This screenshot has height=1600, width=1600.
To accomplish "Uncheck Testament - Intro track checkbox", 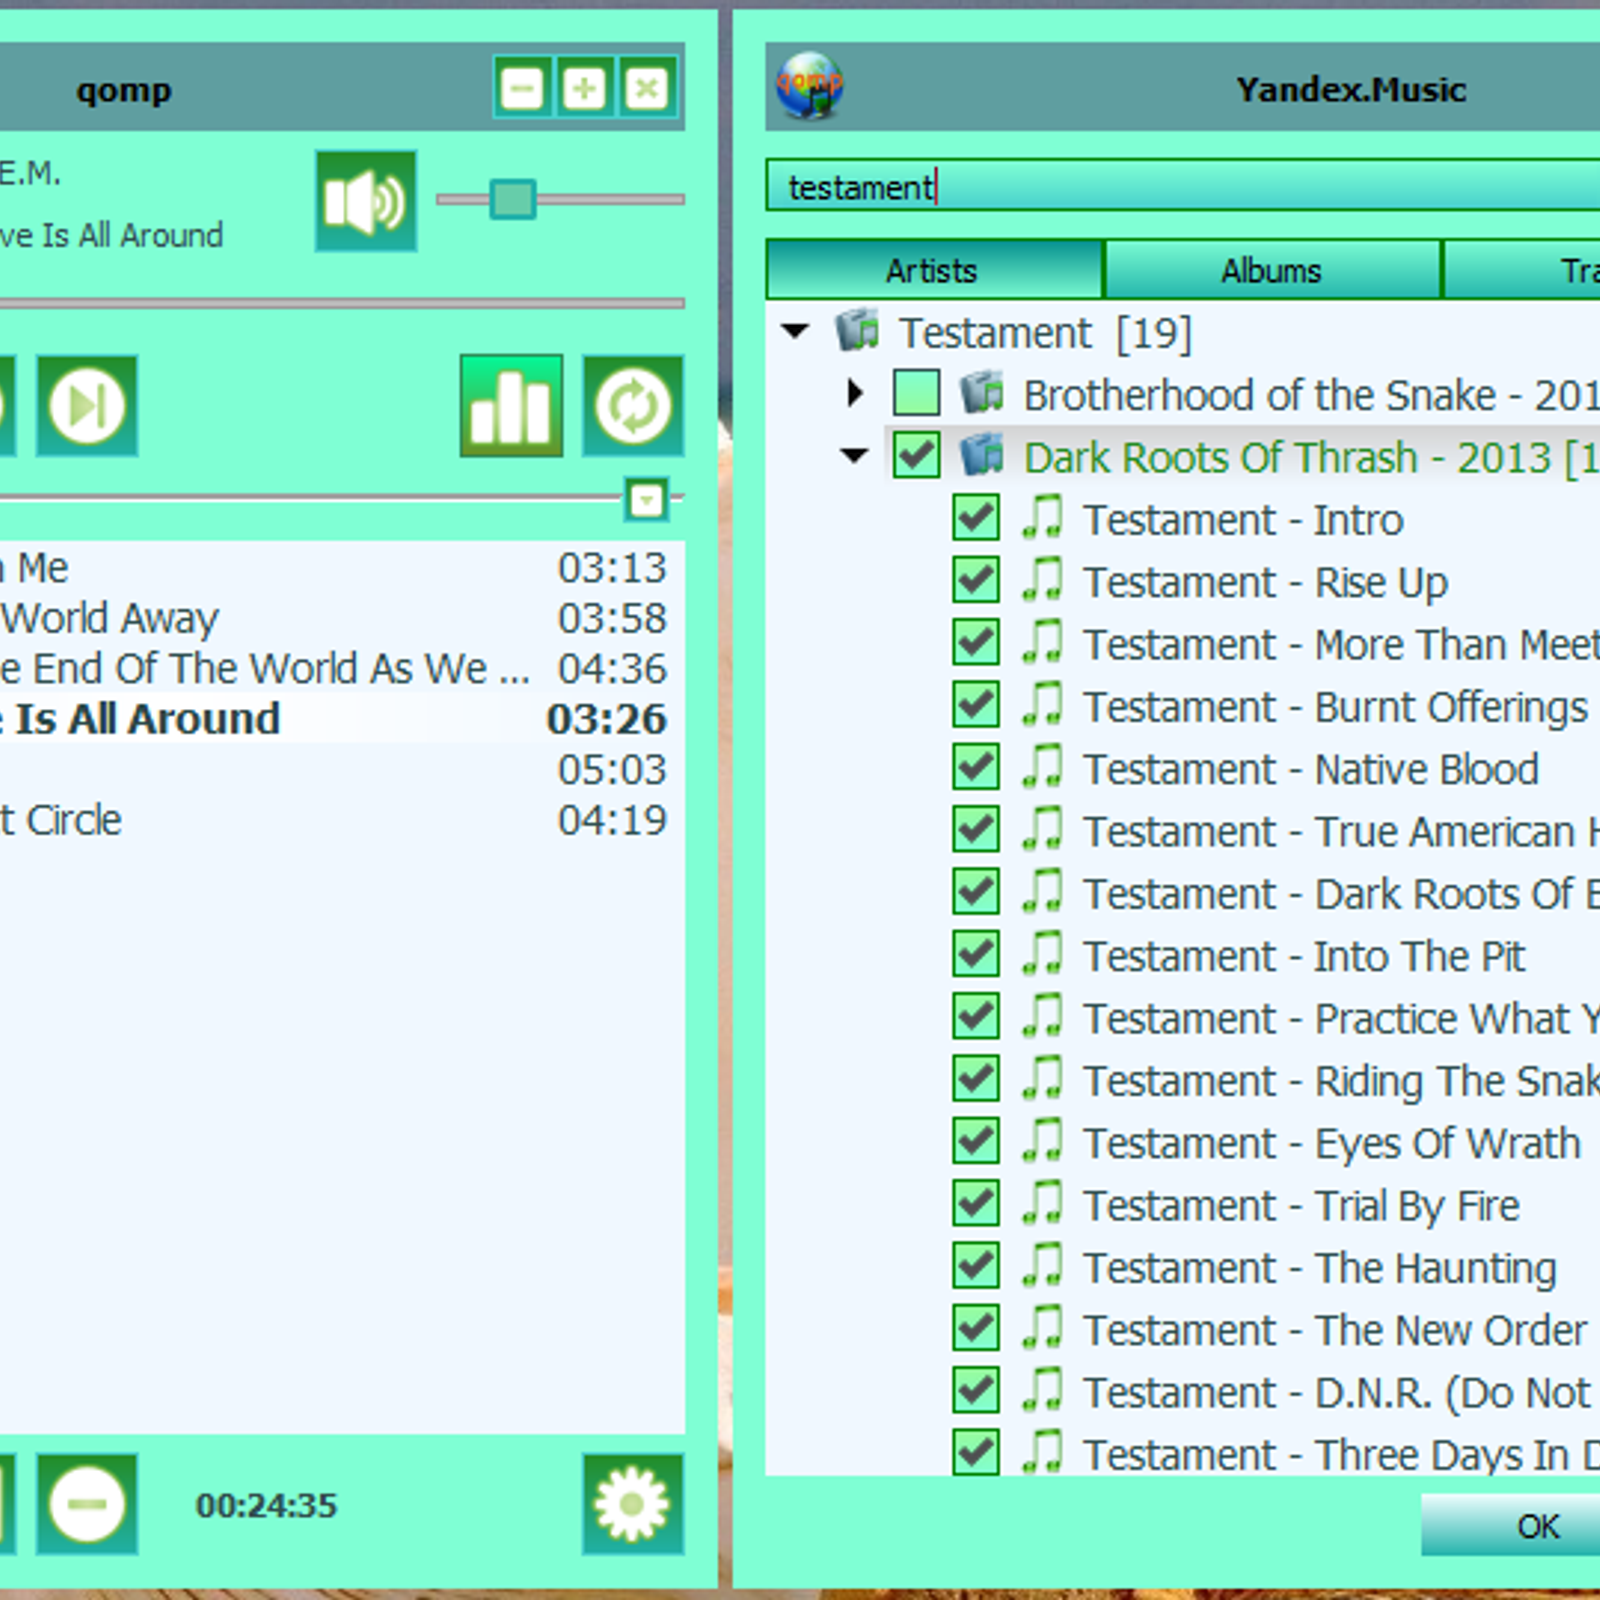I will [x=976, y=518].
